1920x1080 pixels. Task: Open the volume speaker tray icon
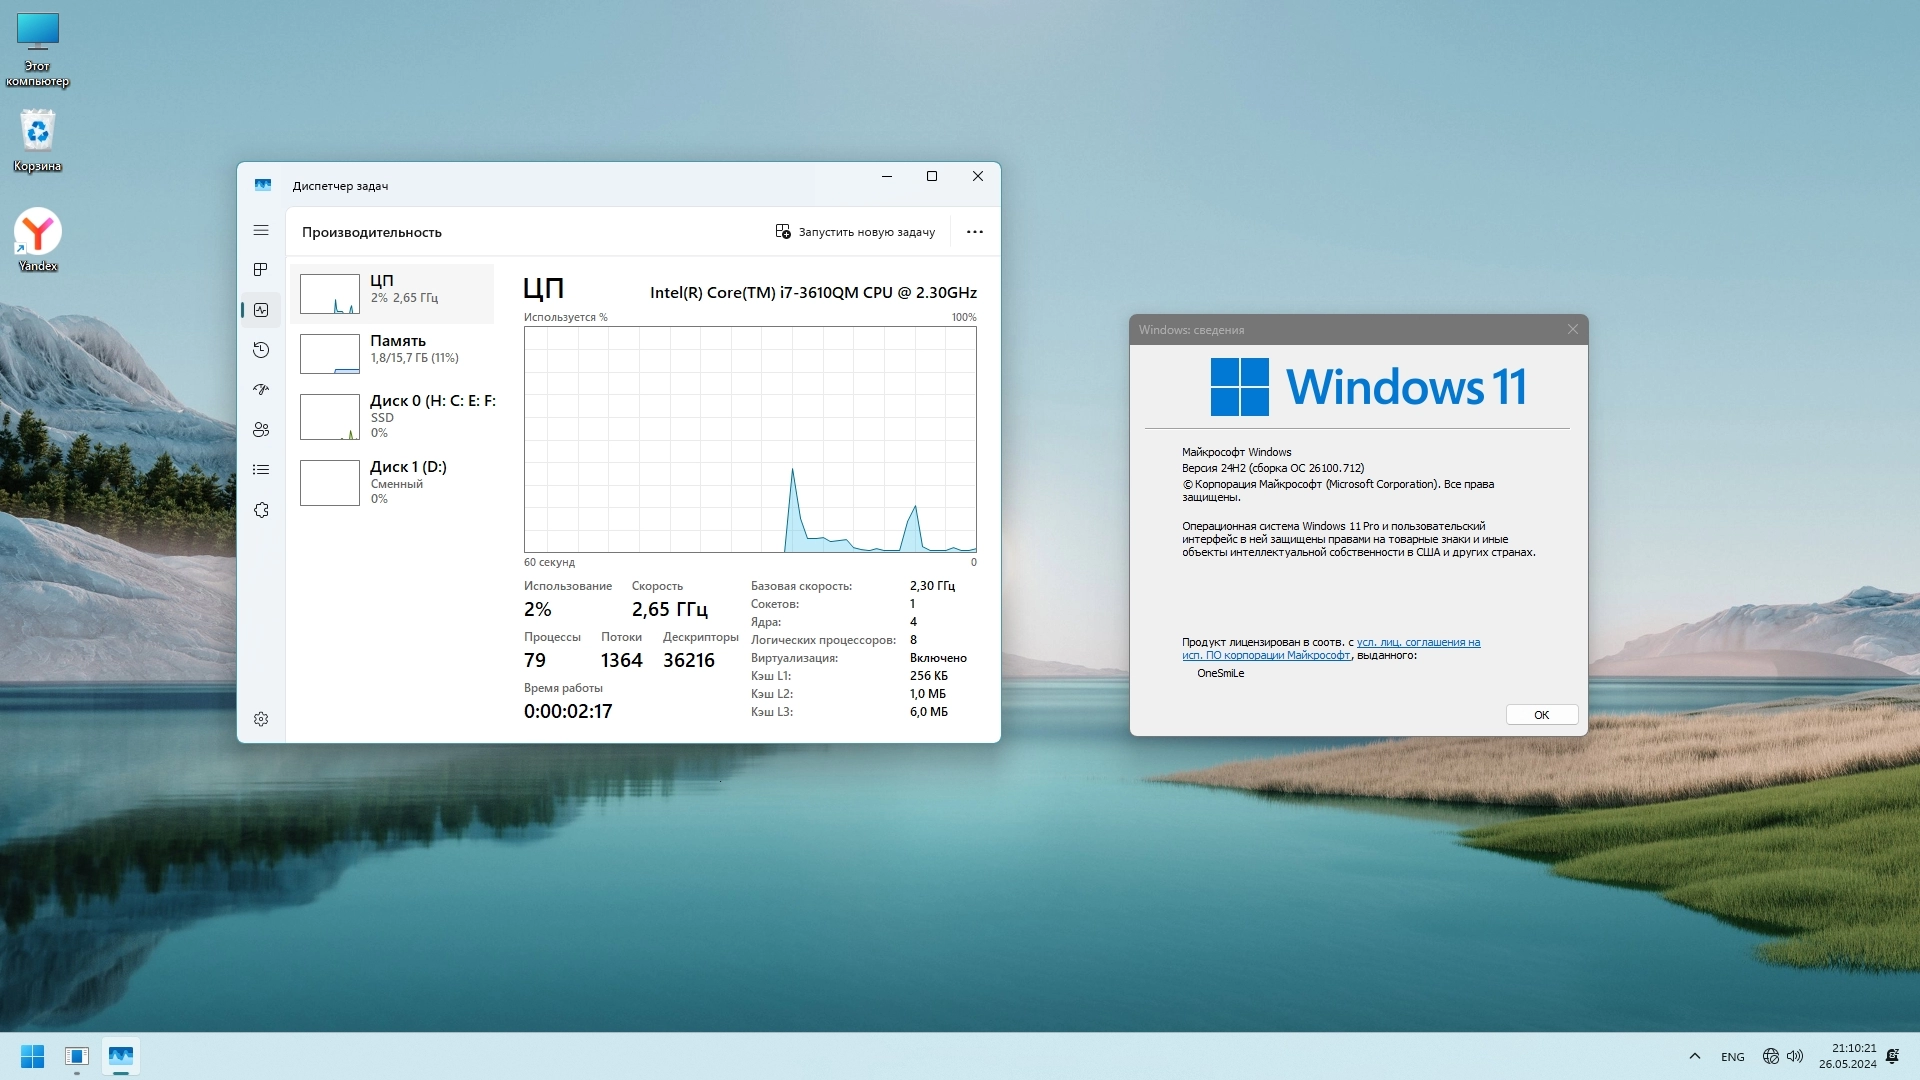coord(1795,1056)
